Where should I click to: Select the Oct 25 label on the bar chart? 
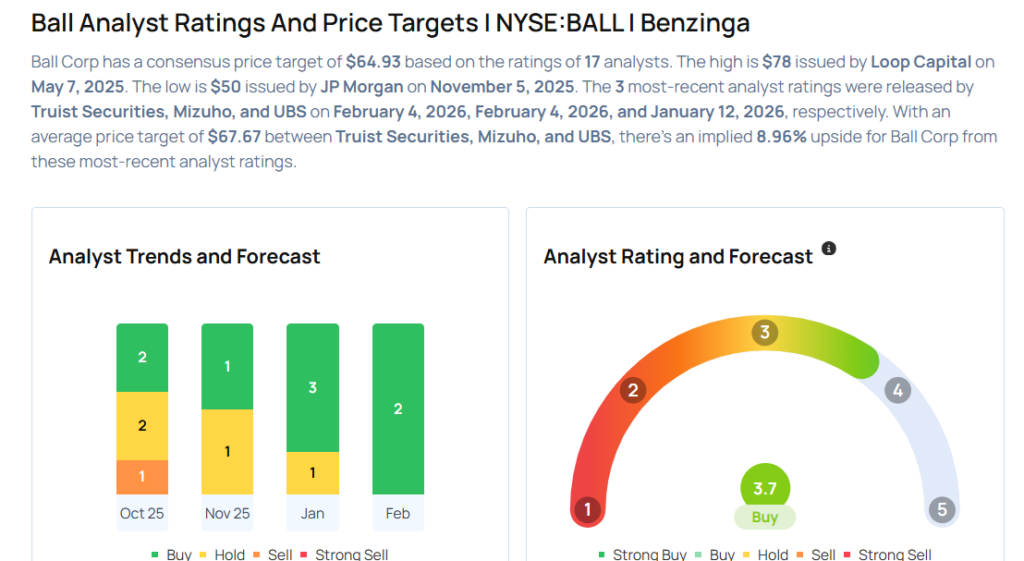[142, 513]
